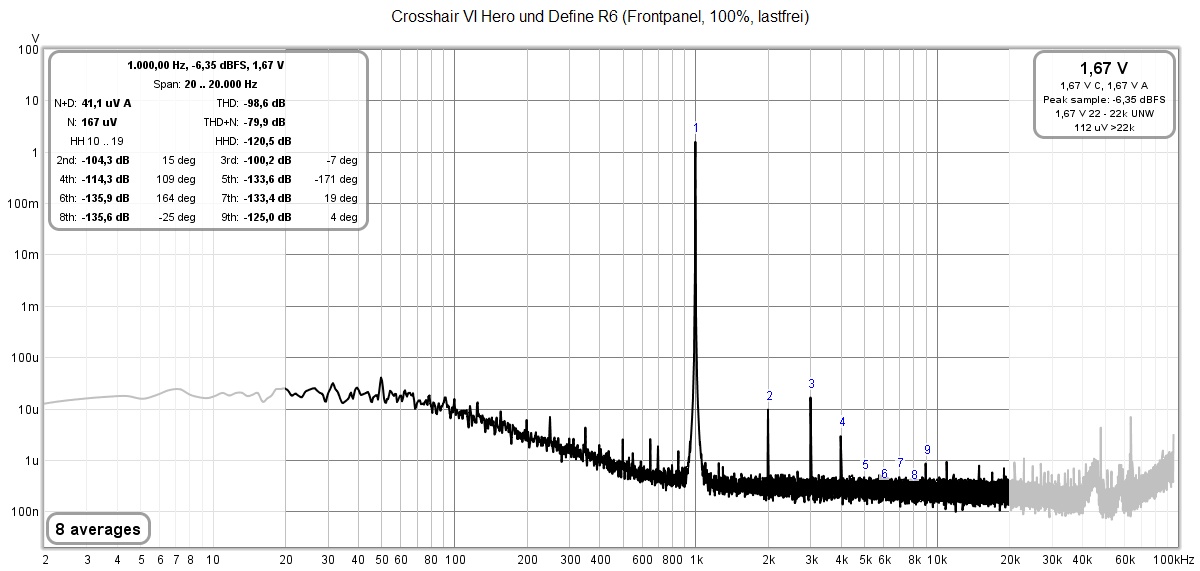Click the THD+N value '-79,9 dB'
The image size is (1200, 571).
coord(265,122)
